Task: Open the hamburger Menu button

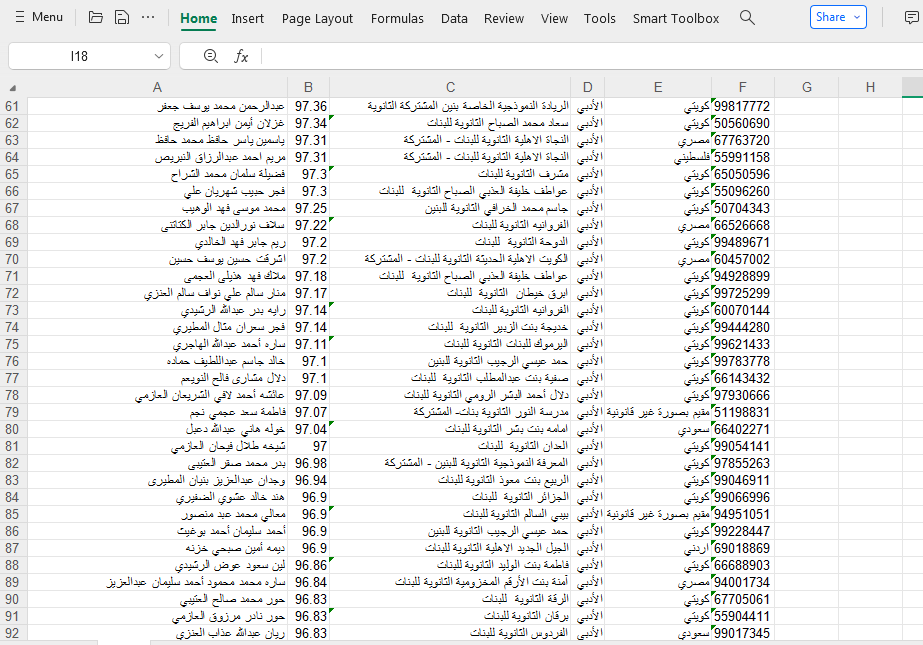Action: pyautogui.click(x=37, y=17)
